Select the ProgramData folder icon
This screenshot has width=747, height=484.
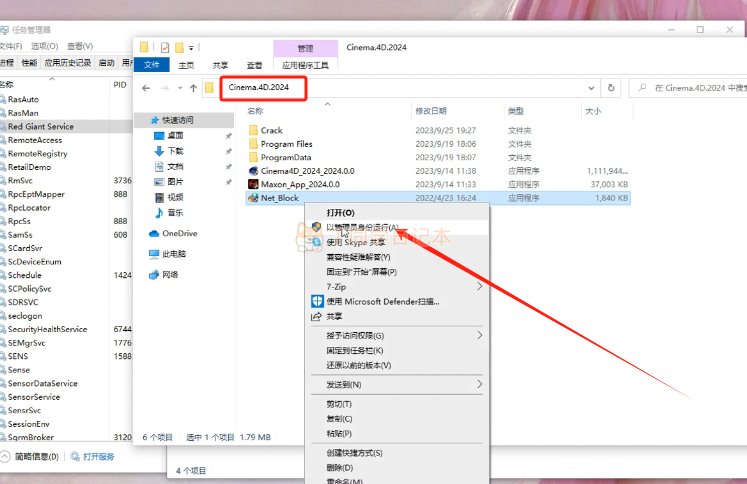253,157
